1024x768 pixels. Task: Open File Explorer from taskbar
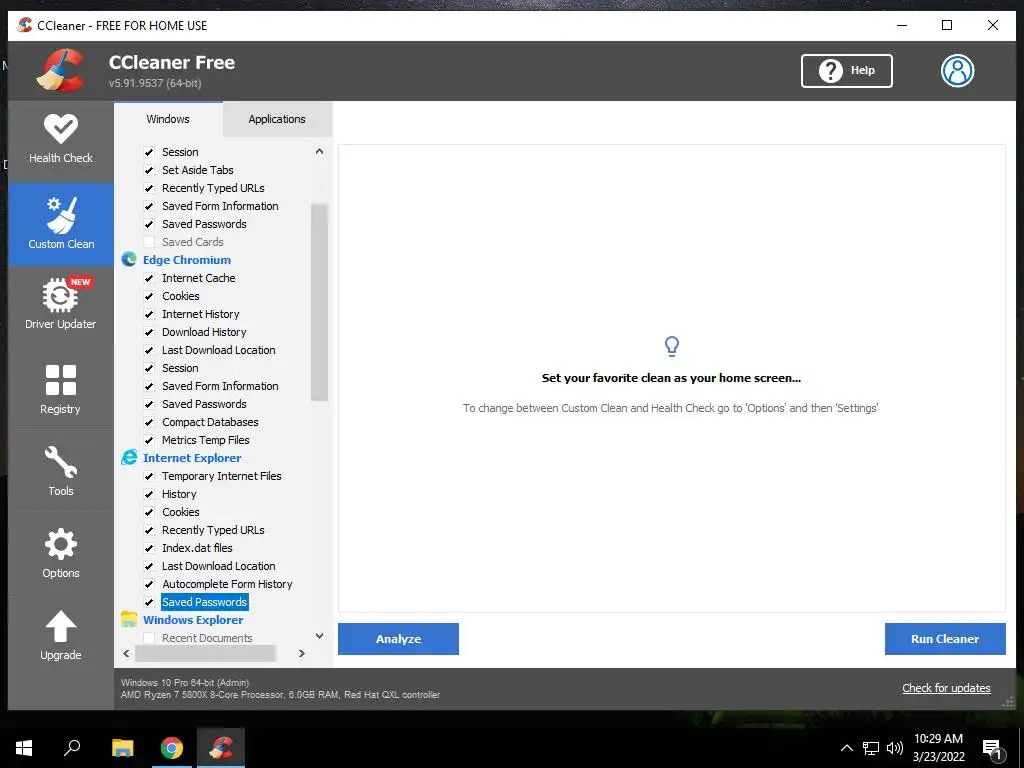pos(122,748)
